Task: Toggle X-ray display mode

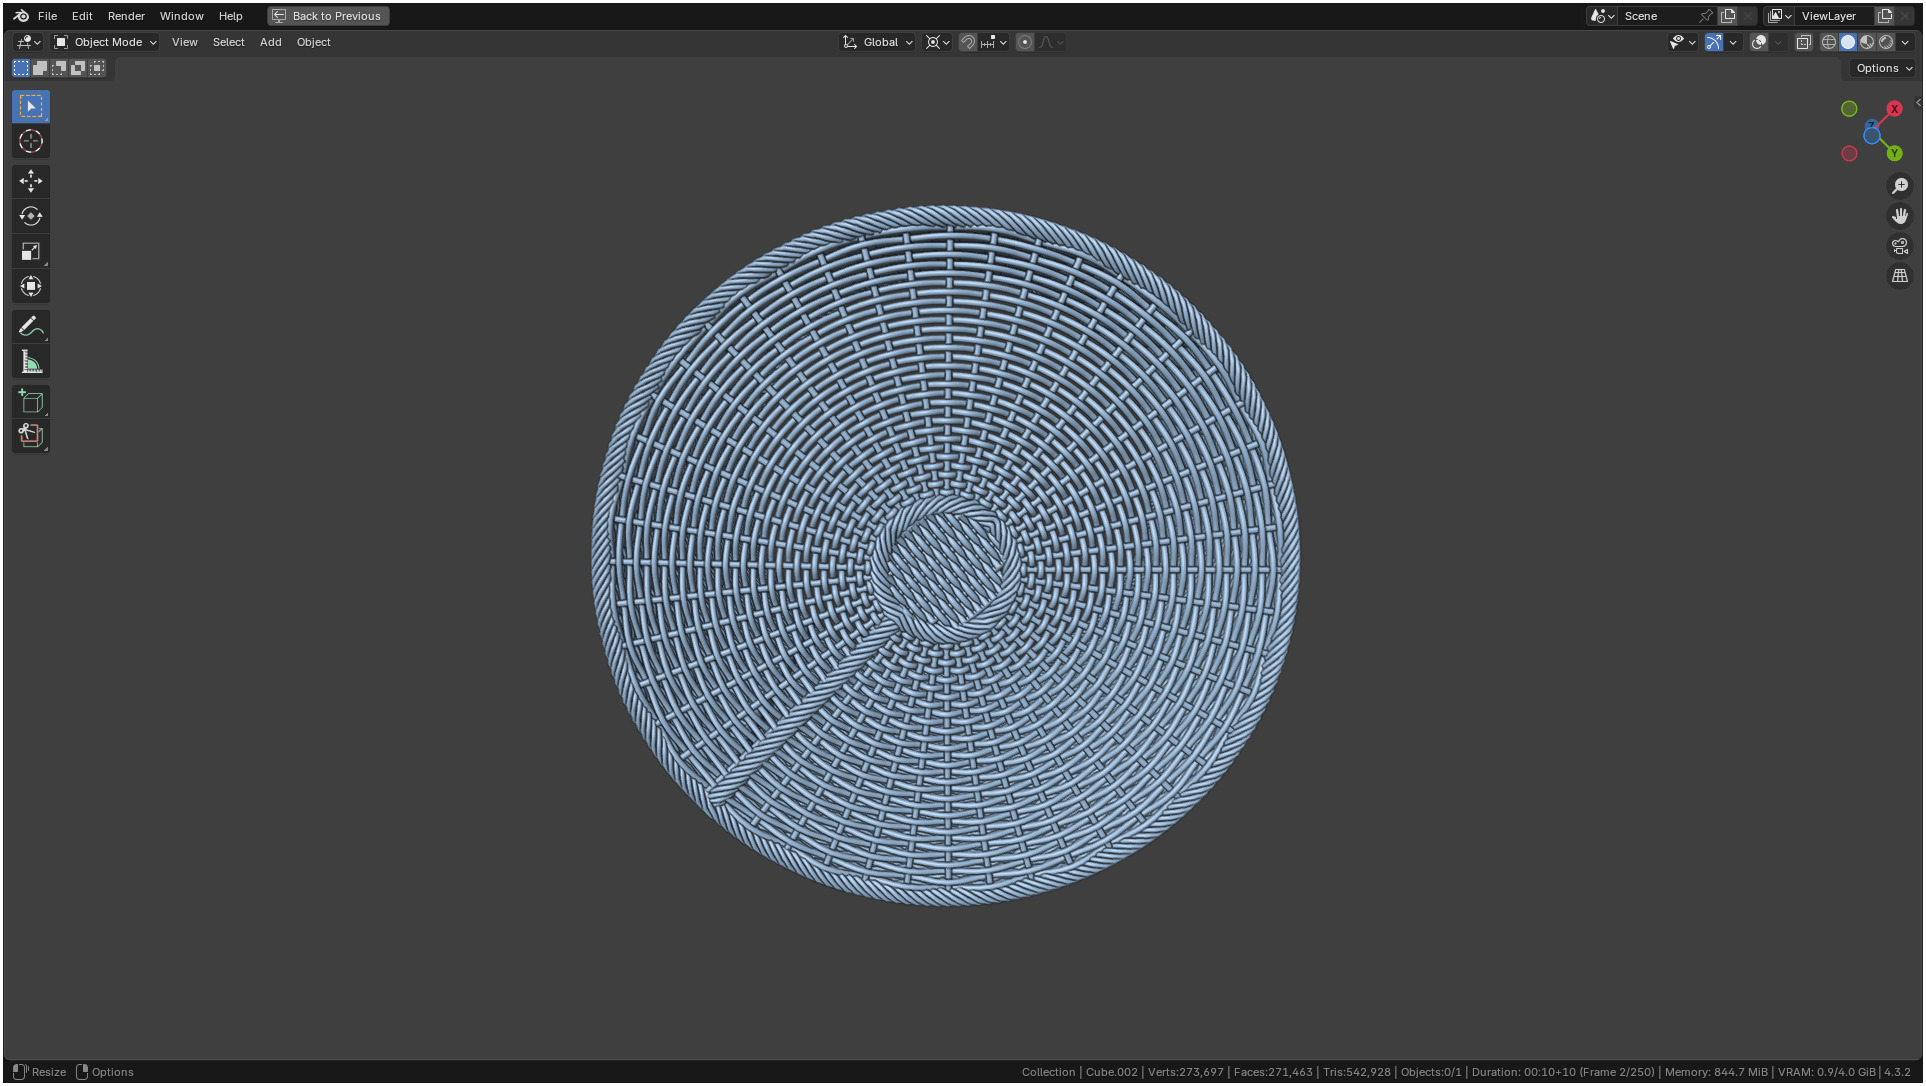Action: pos(1803,42)
